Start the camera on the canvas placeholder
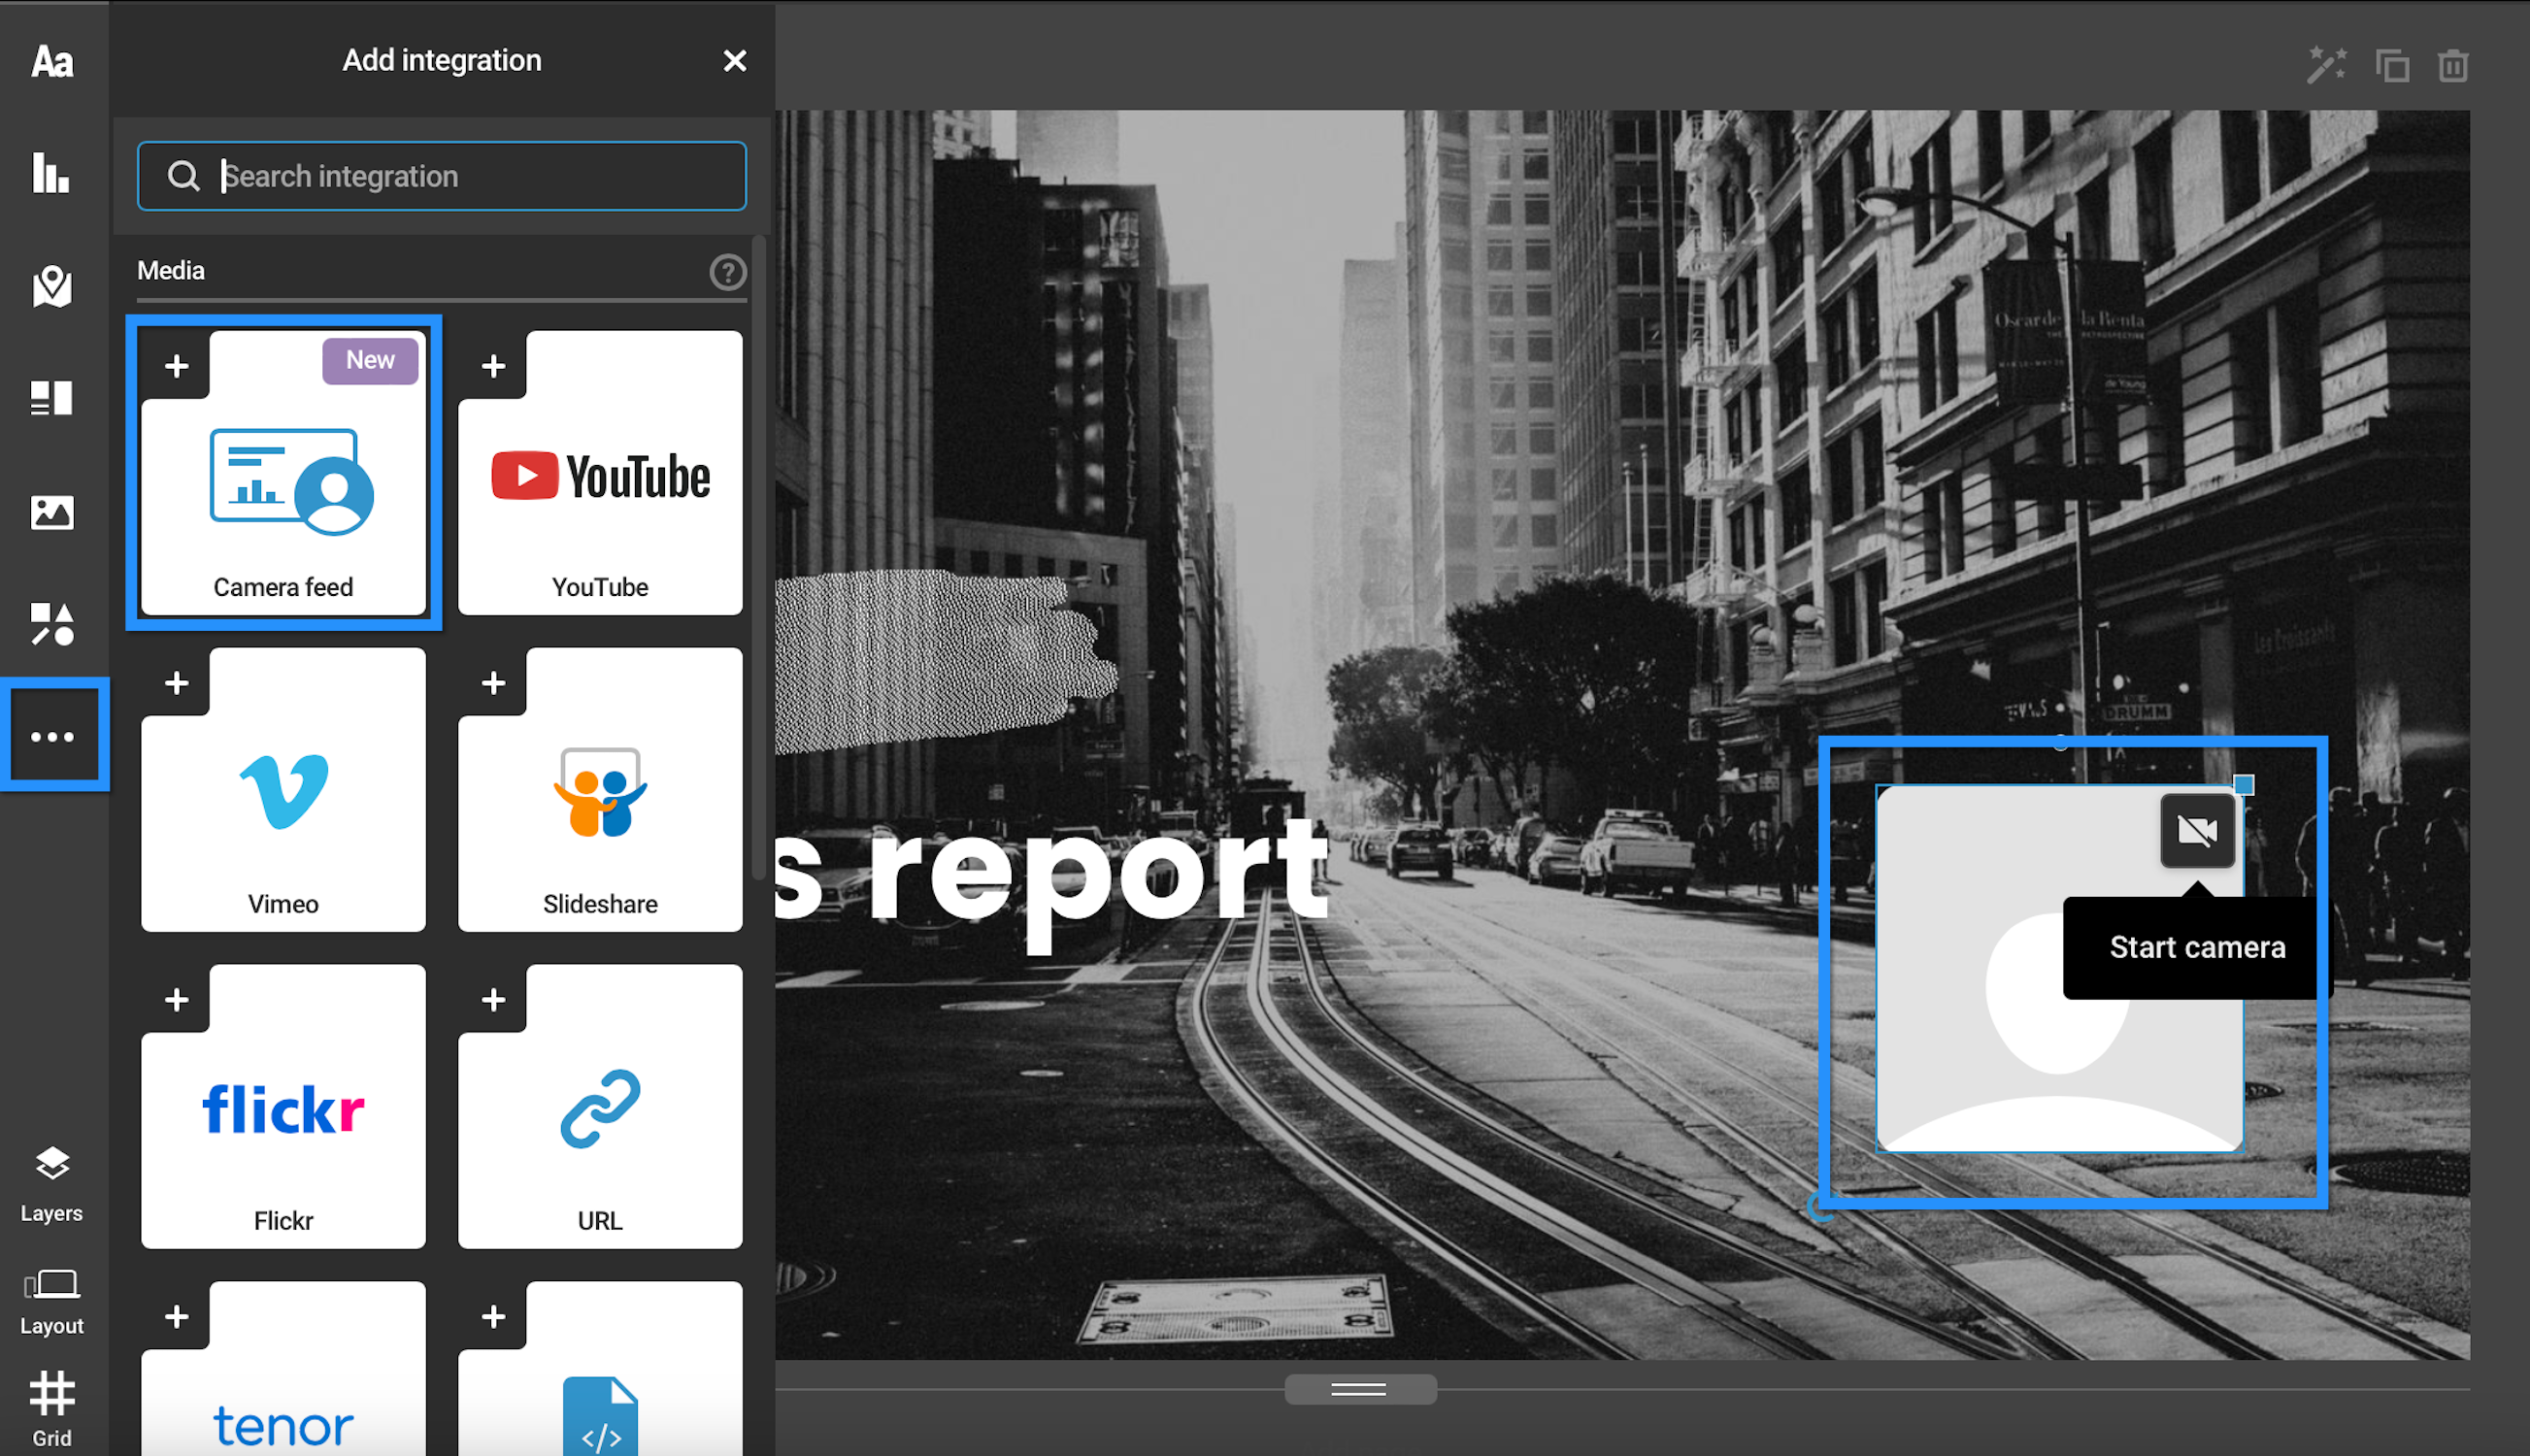The width and height of the screenshot is (2530, 1456). 2198,831
